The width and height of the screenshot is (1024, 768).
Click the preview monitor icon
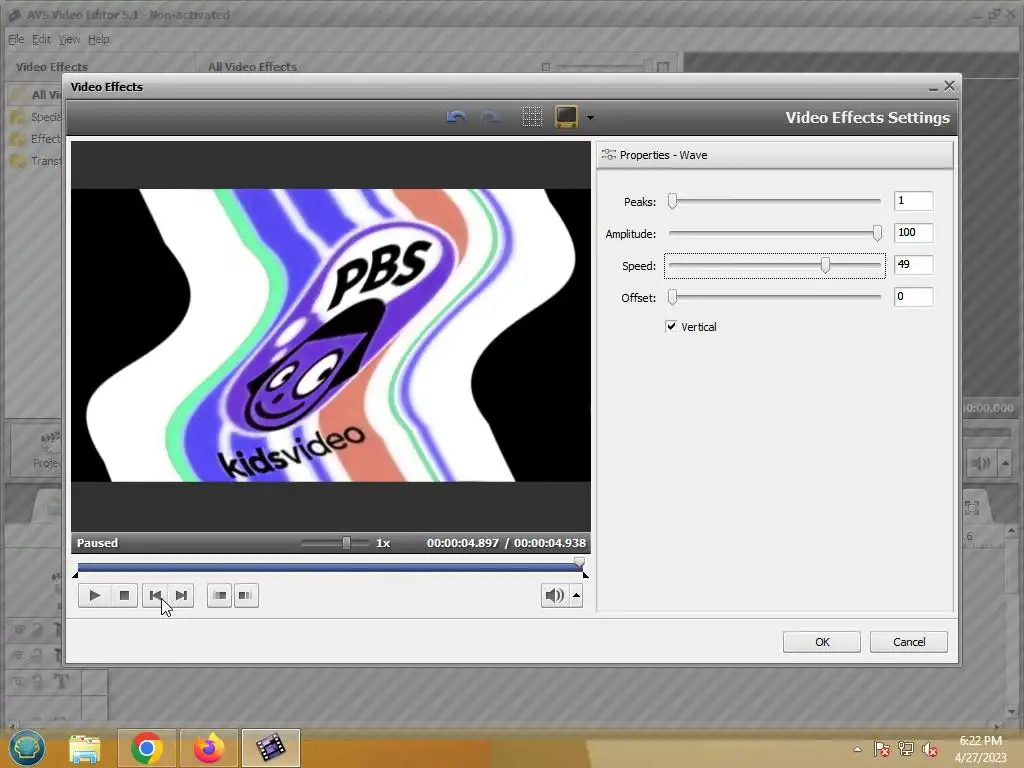(566, 117)
